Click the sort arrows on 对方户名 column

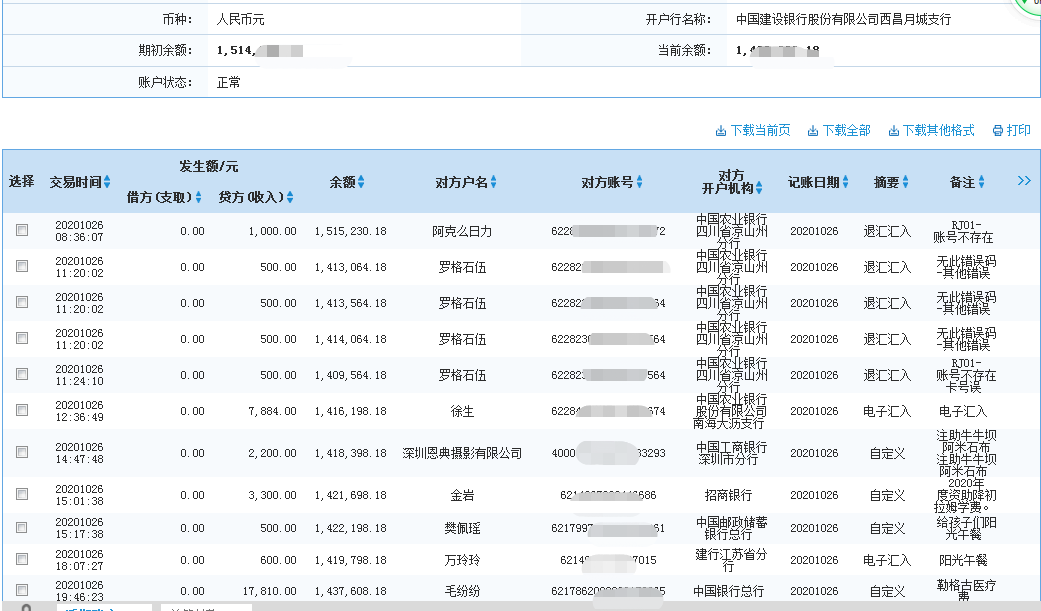[x=493, y=181]
